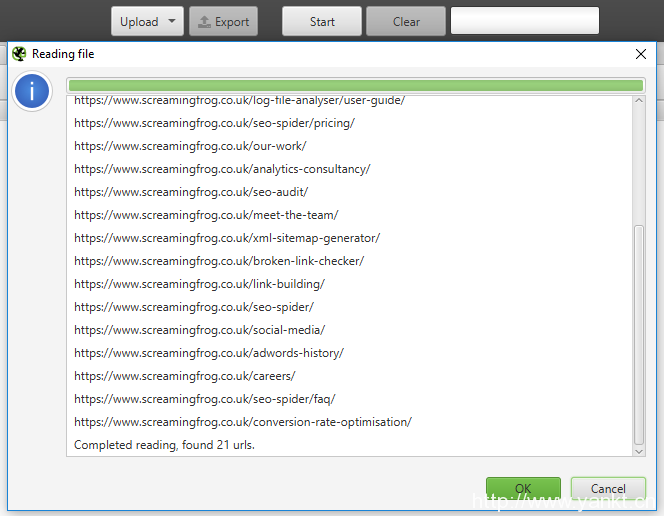Select the seo-spider/pricing URL line
664x516 pixels.
pyautogui.click(x=214, y=123)
